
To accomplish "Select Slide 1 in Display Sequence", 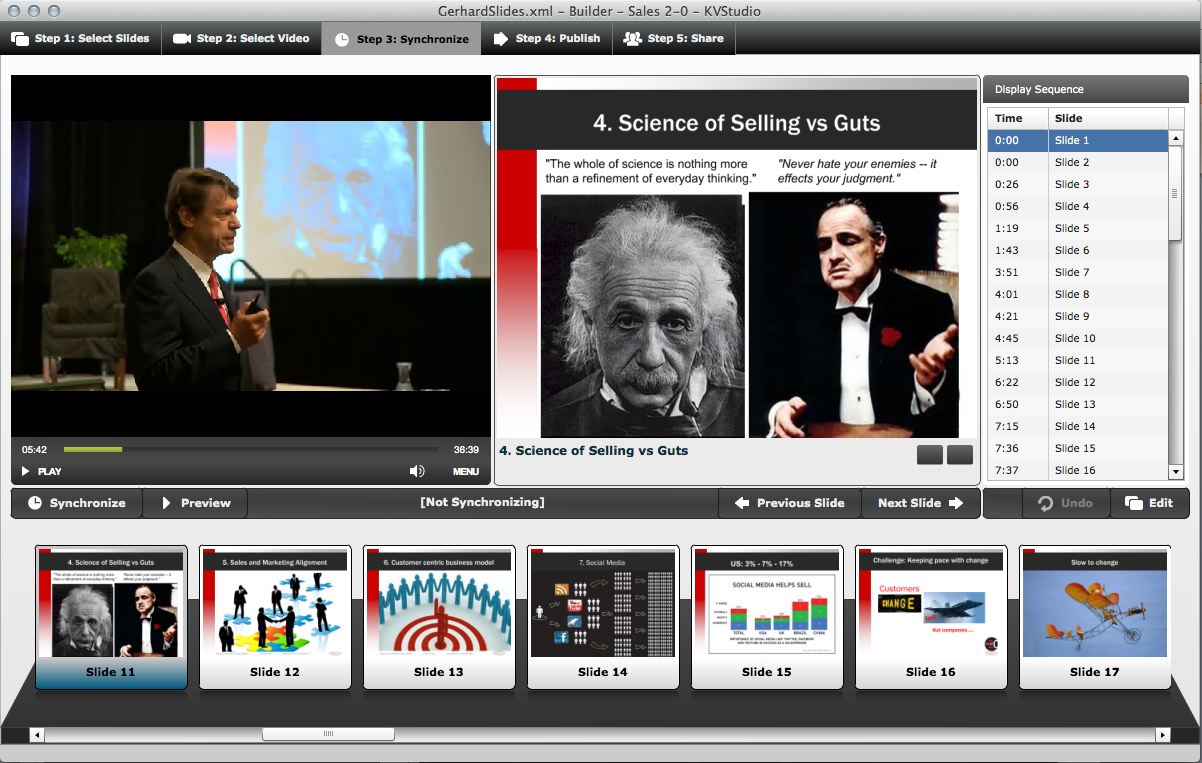I will pos(1077,140).
